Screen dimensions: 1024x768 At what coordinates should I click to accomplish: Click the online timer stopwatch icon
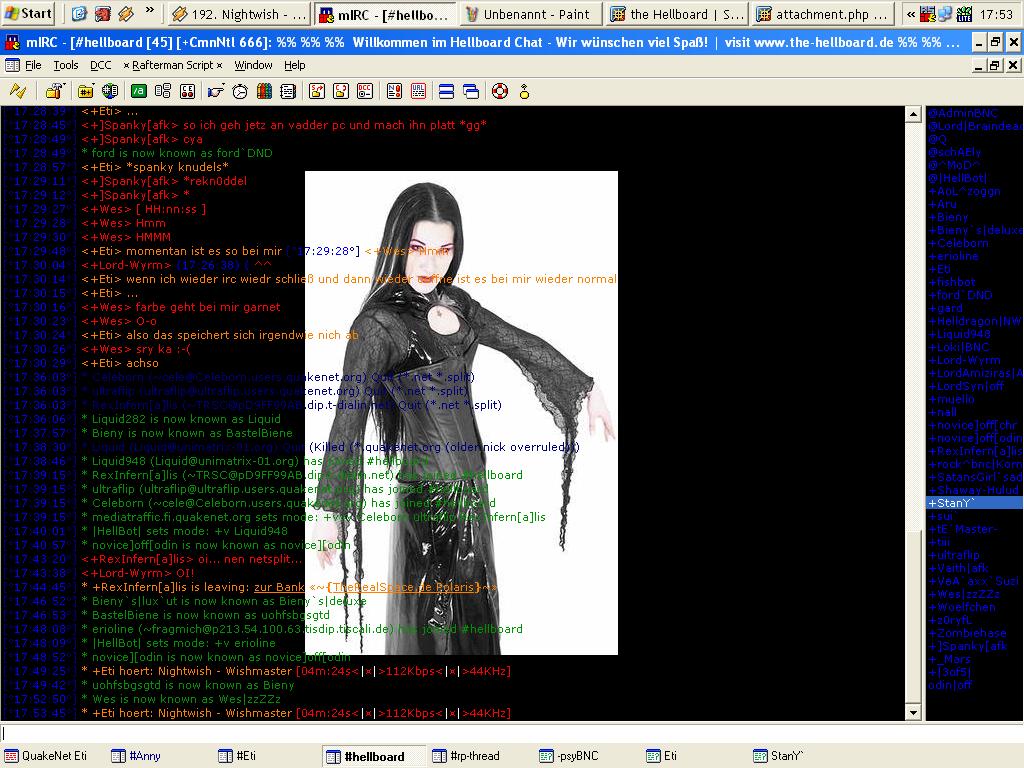tap(240, 91)
